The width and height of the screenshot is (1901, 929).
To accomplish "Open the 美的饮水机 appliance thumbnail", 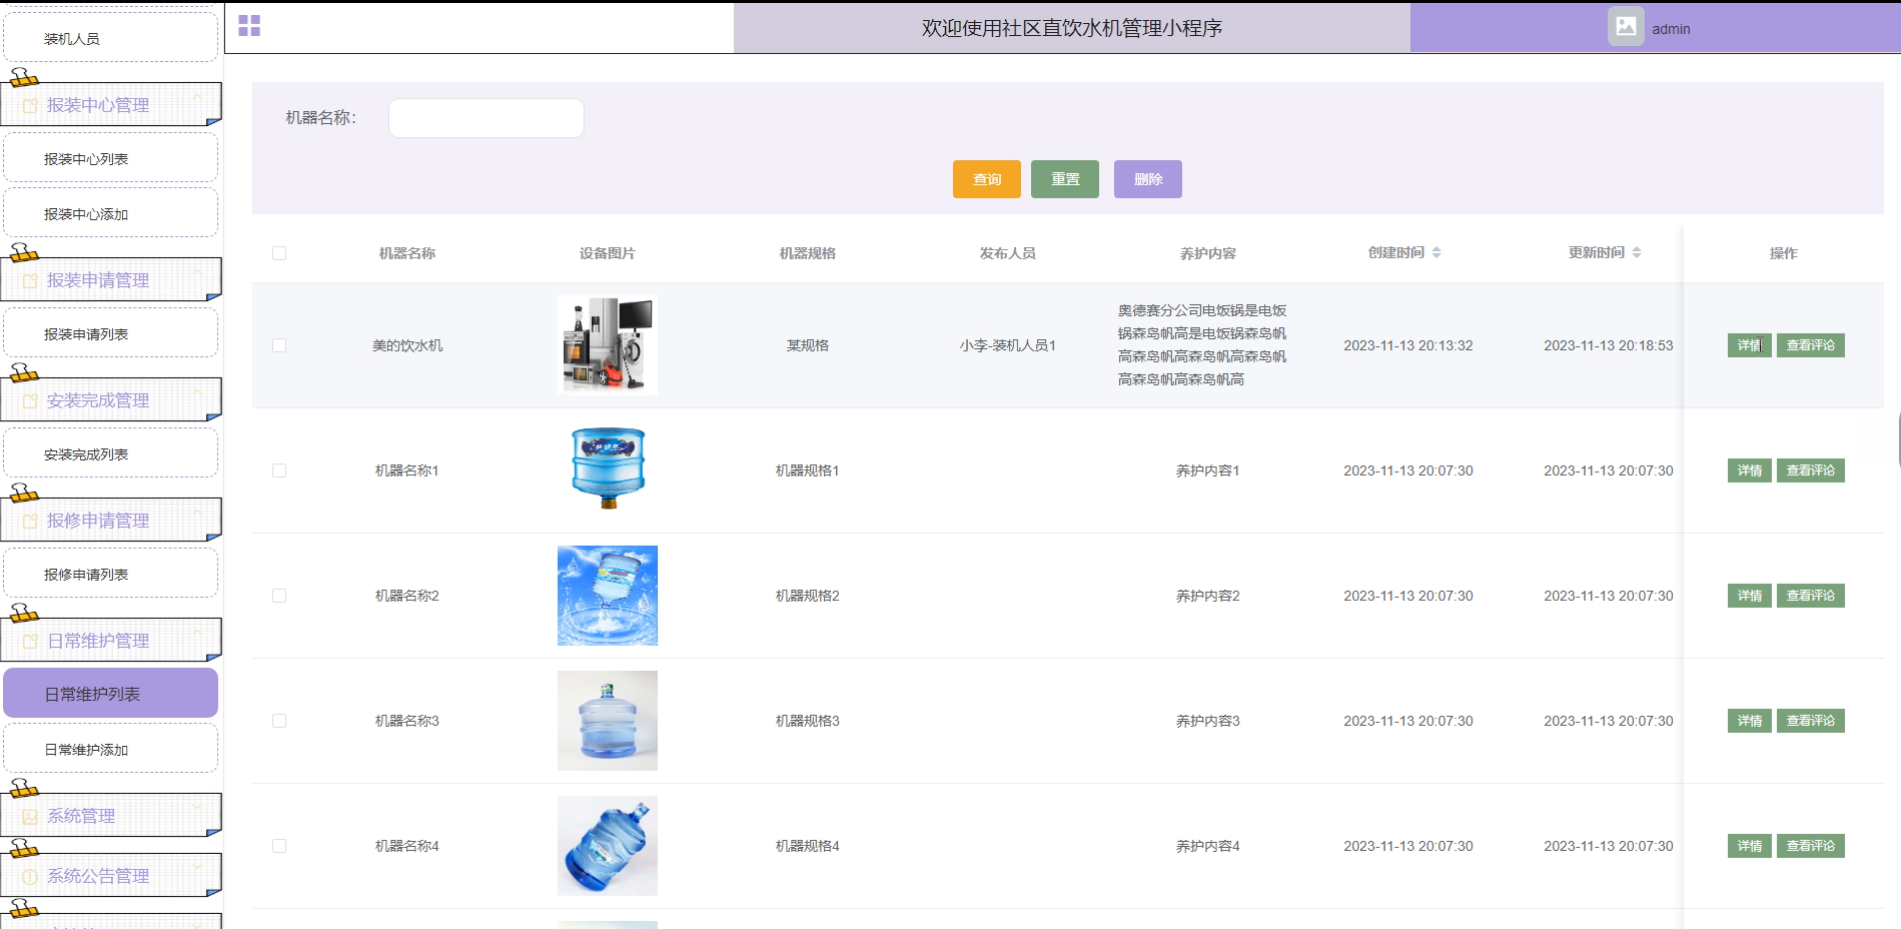I will pos(607,345).
